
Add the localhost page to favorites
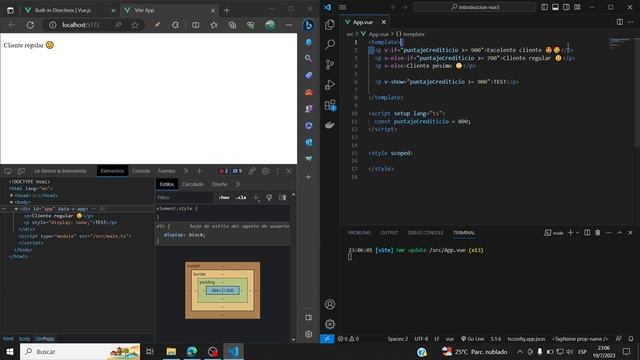point(135,25)
